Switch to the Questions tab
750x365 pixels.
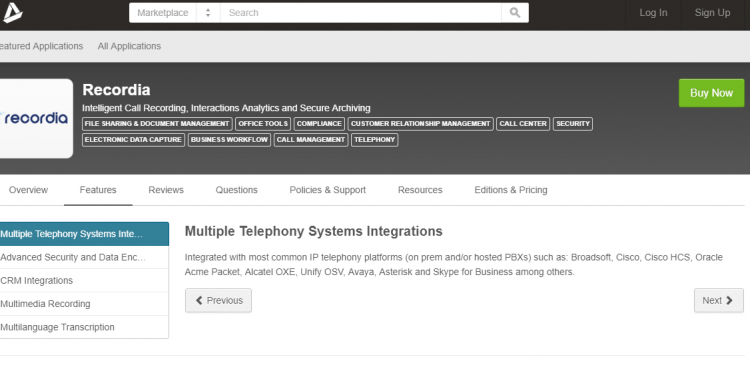point(236,190)
